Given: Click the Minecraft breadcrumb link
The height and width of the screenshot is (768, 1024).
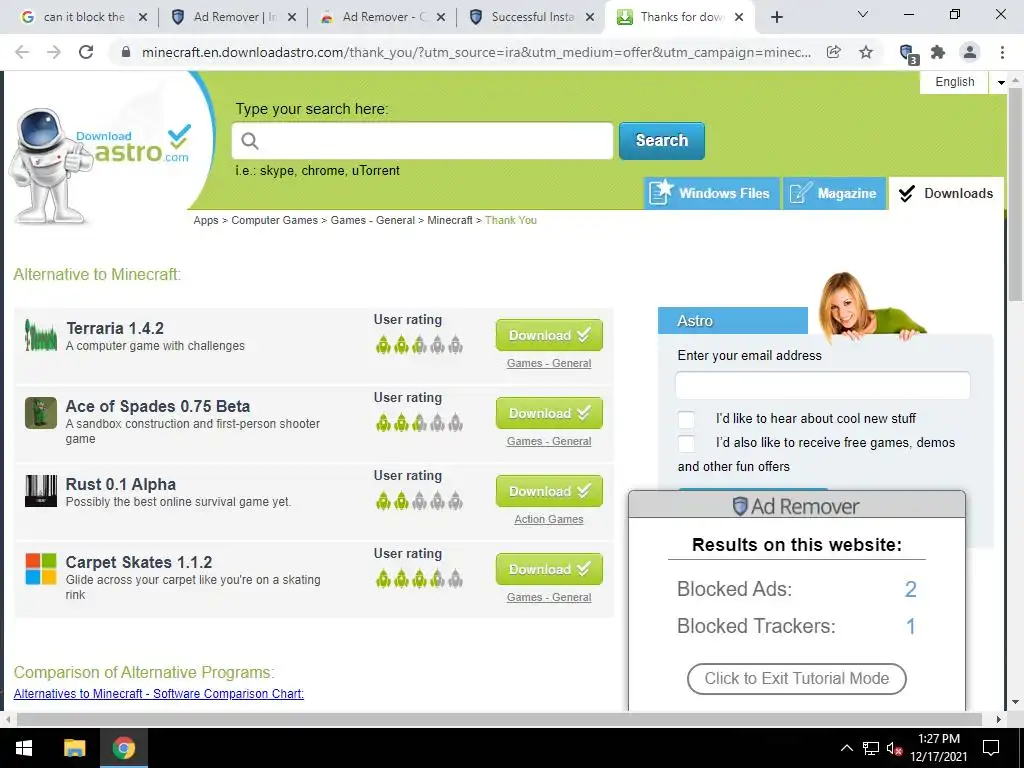Looking at the screenshot, I should coord(449,220).
